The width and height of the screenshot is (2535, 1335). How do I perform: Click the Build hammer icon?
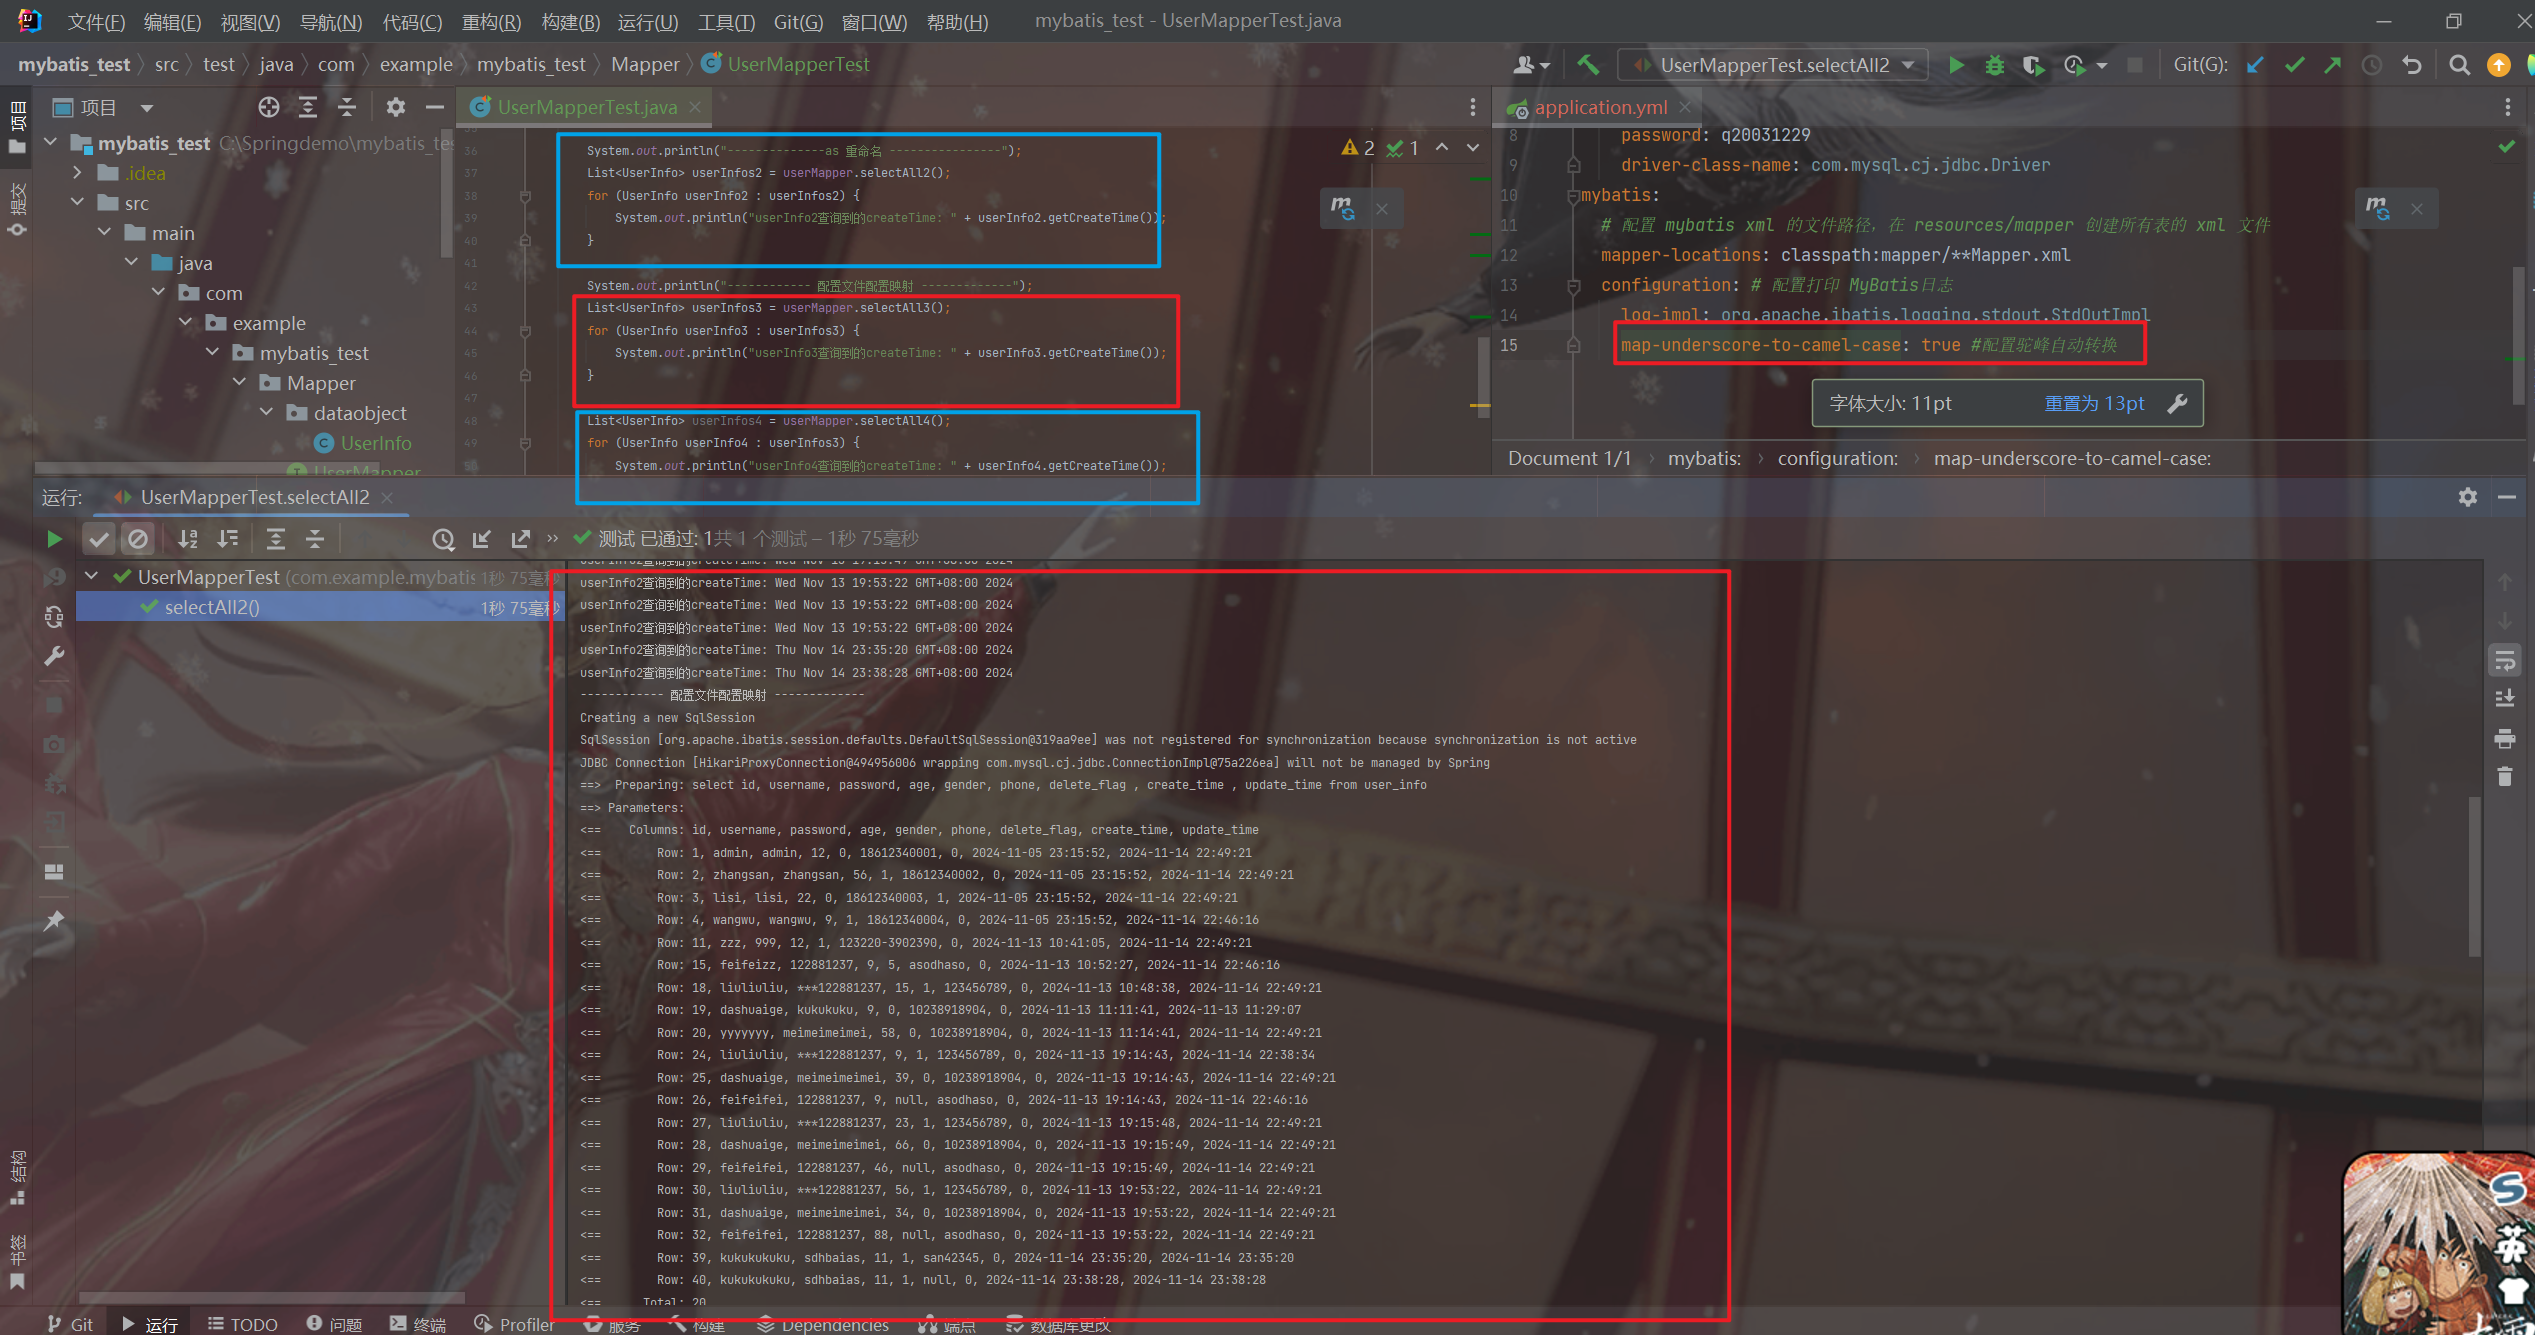(1588, 65)
